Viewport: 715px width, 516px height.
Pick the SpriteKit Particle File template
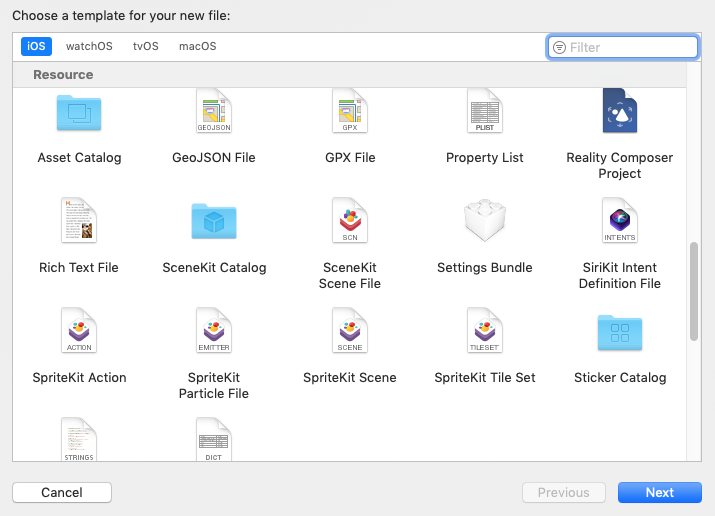coord(214,331)
